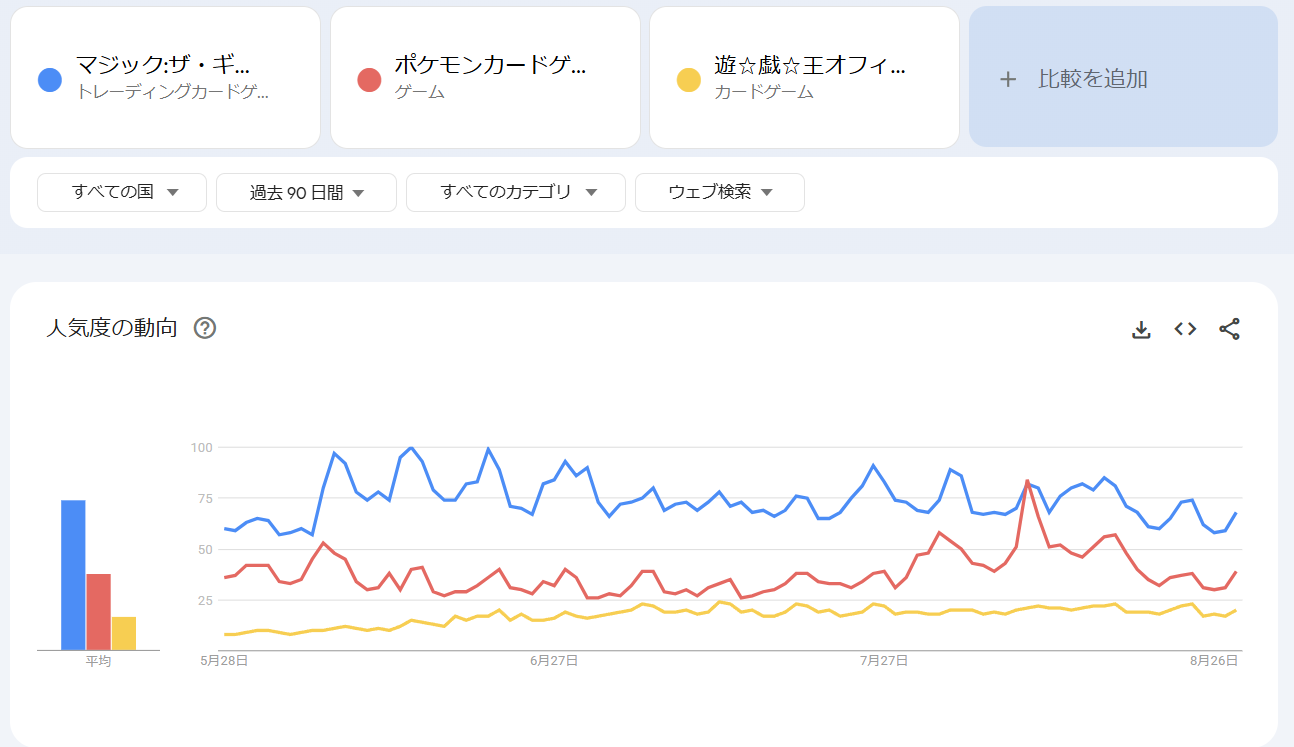1294x747 pixels.
Task: Click the yellow dot for 遊☆戯☆王オフィ
Action: 689,79
